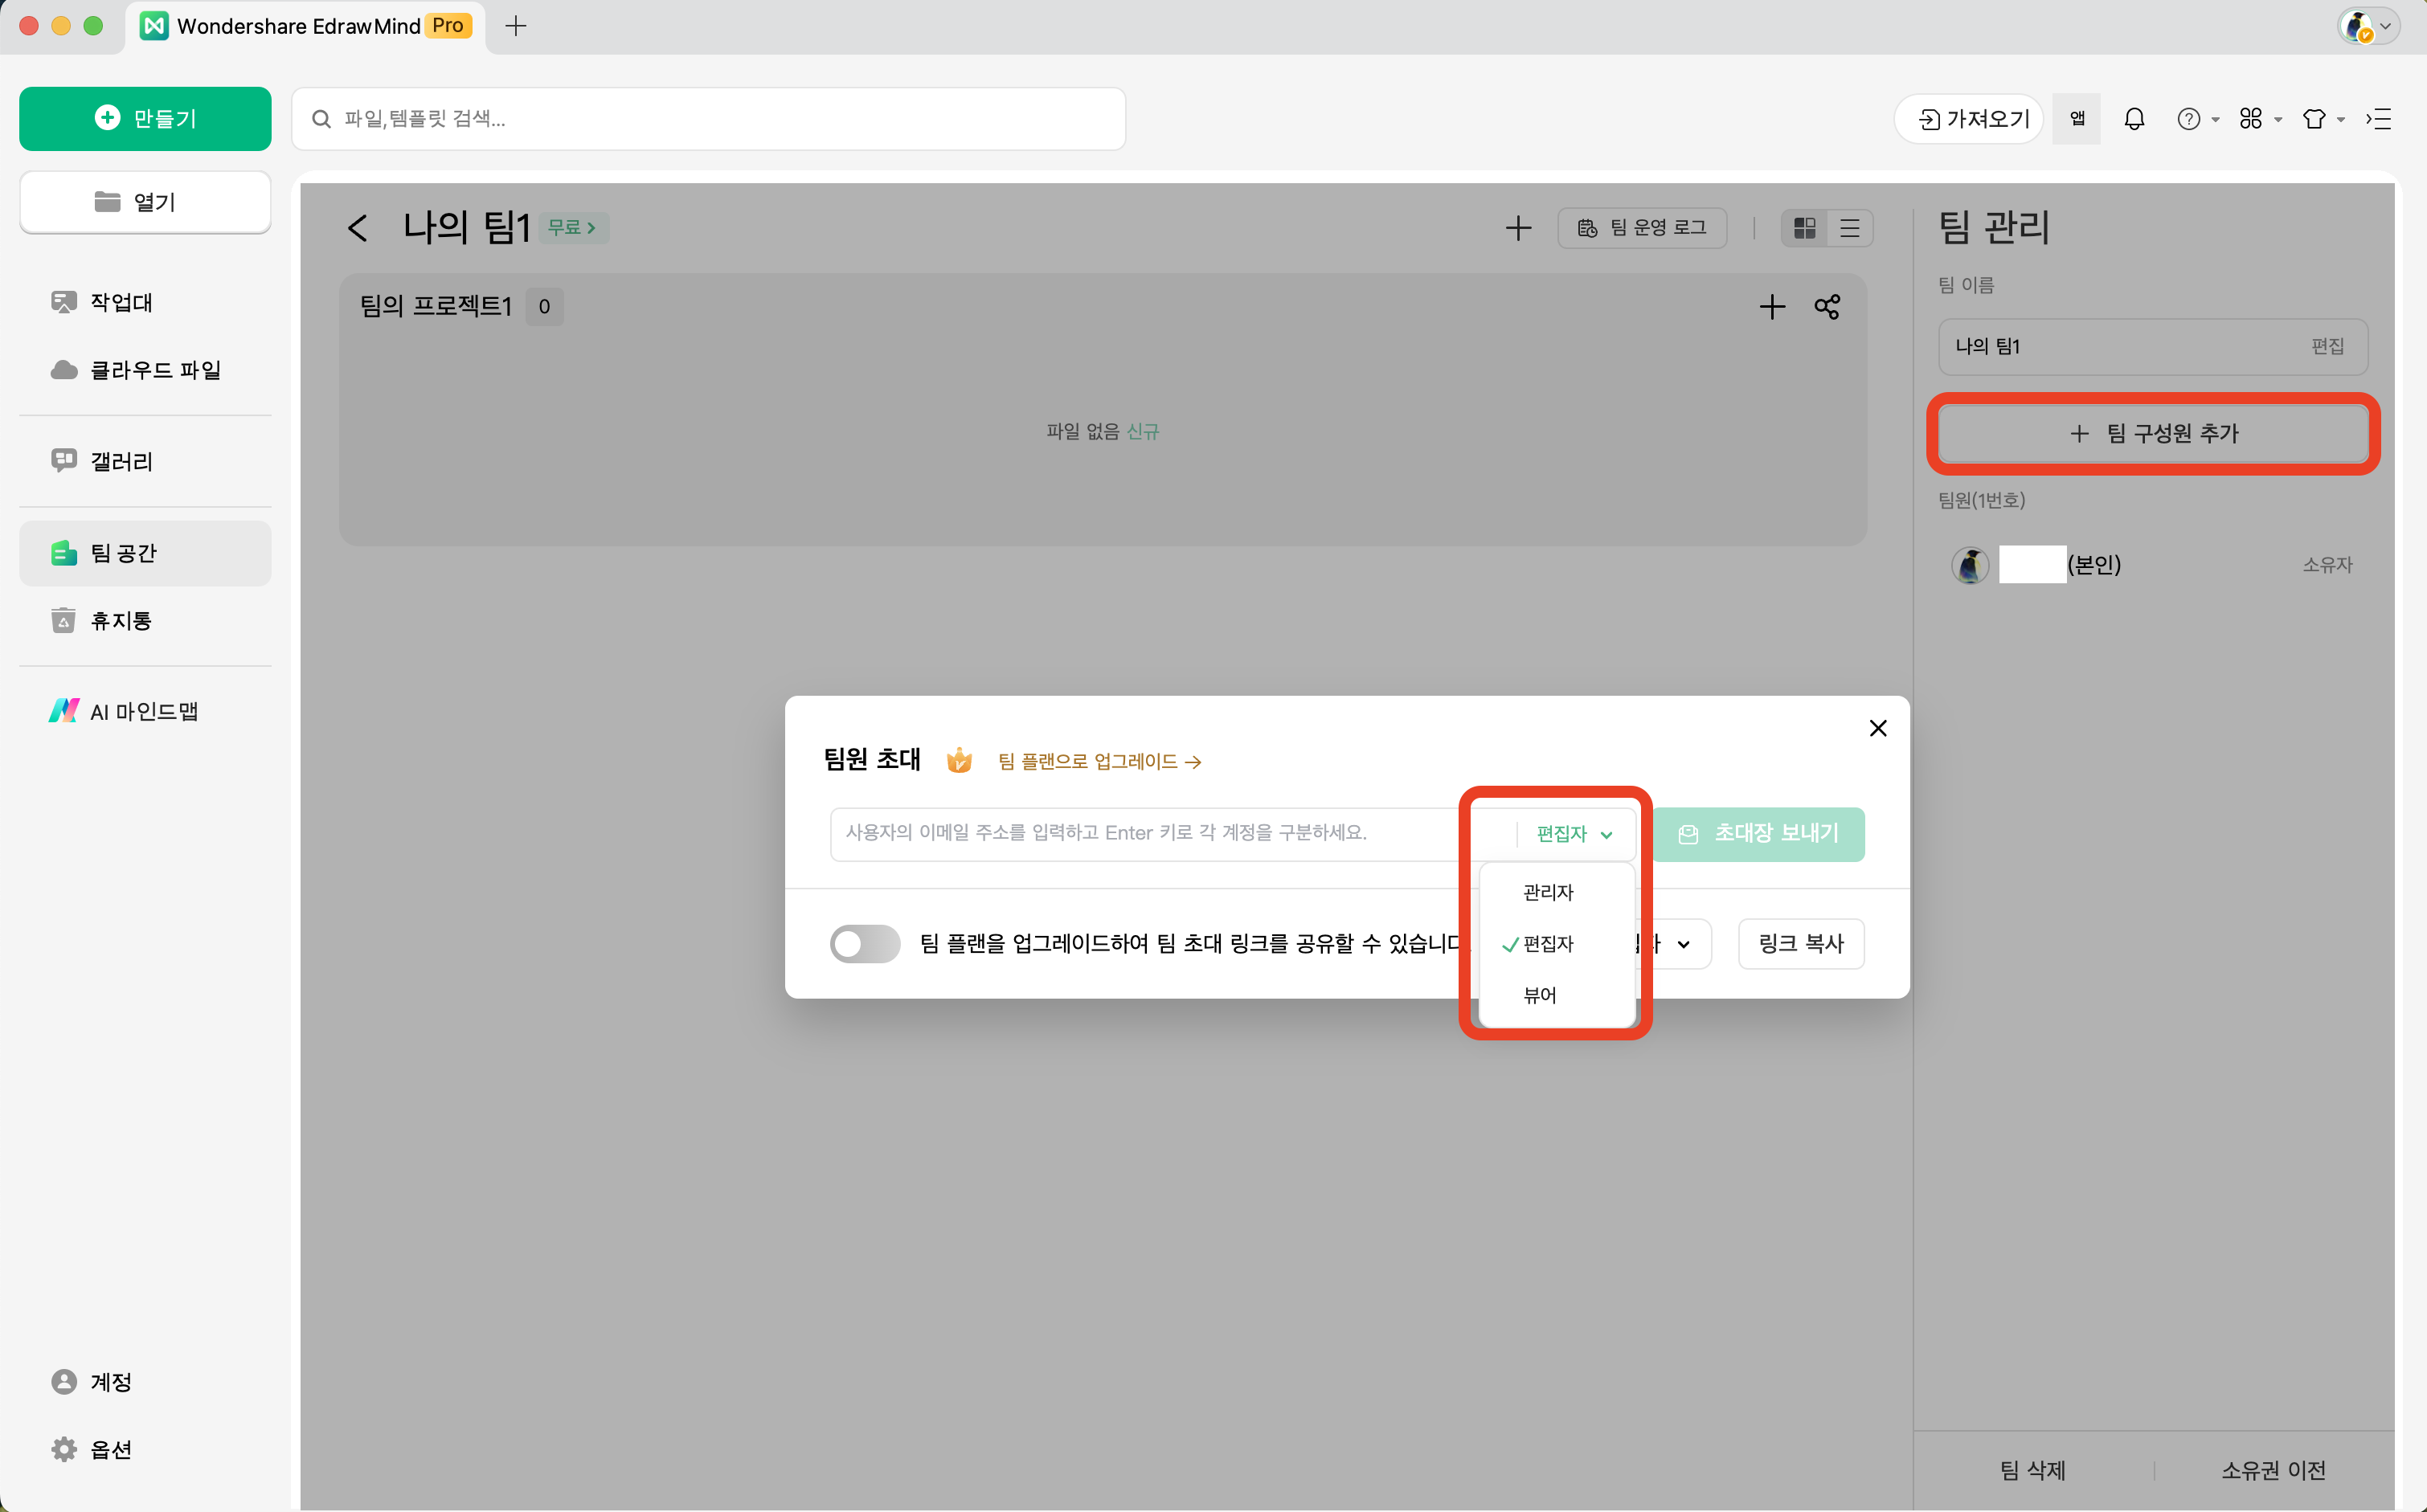Click the 링크 복사 button

tap(1800, 943)
